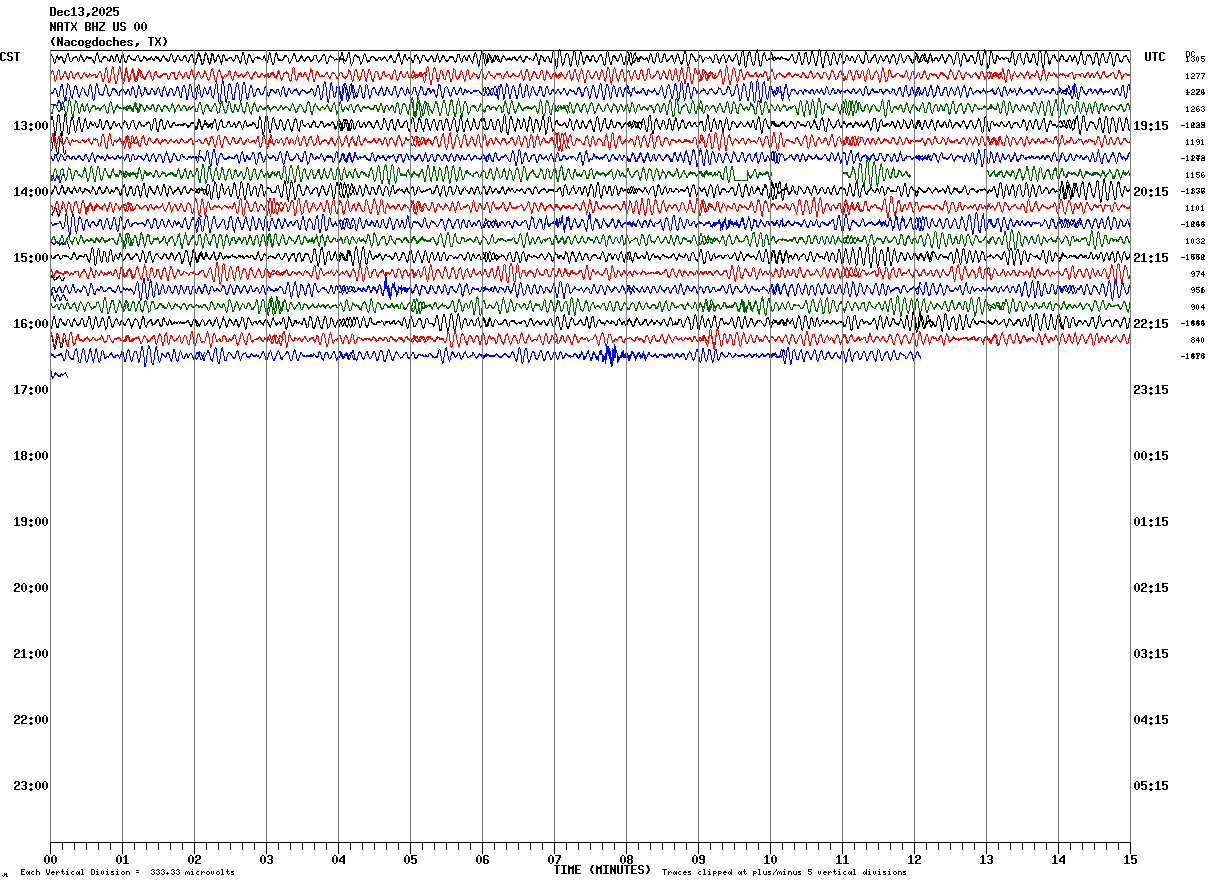Click the Each Vertical Division 333.33 microvolts note

127,873
